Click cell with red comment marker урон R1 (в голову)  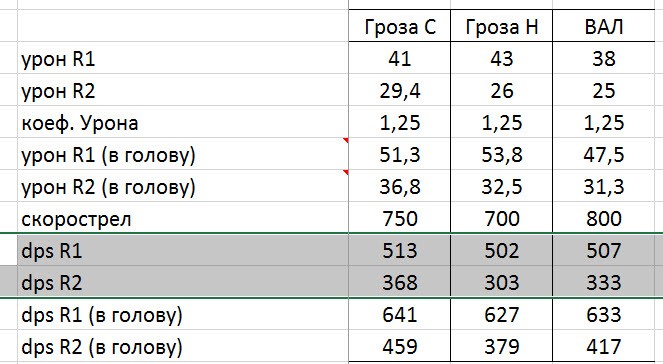coord(183,154)
